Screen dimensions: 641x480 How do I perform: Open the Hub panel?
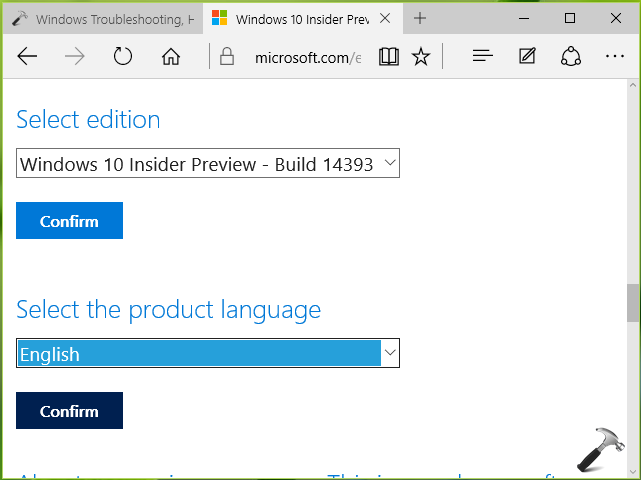pos(482,56)
